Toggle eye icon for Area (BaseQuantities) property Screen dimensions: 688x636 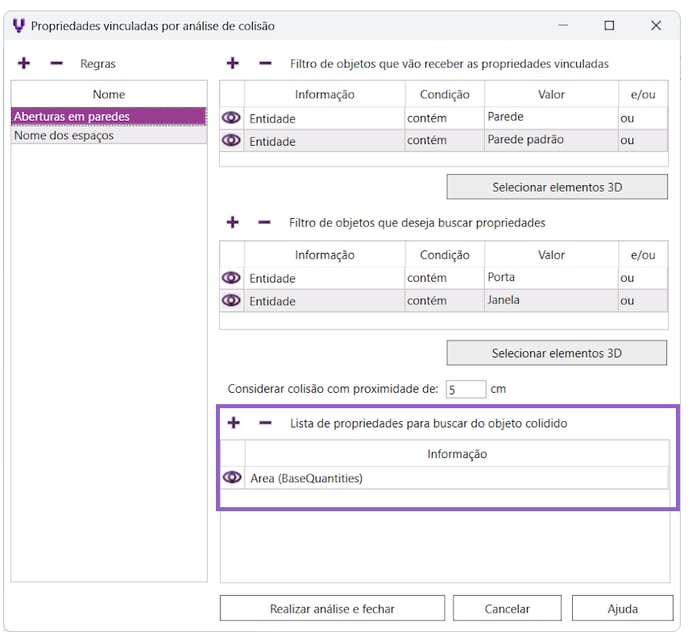point(232,478)
